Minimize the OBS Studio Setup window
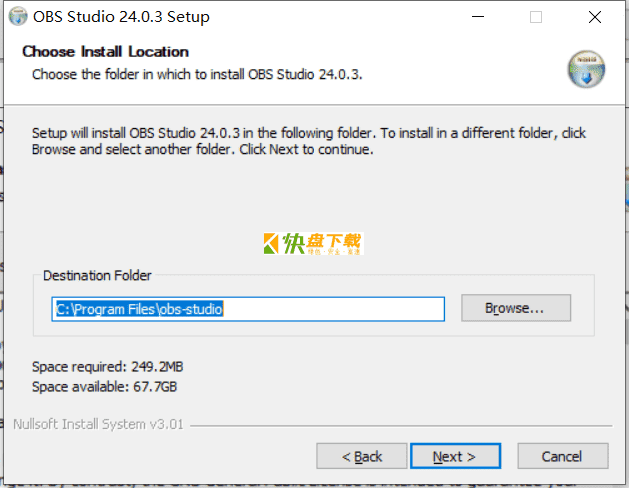This screenshot has height=488, width=629. click(478, 17)
